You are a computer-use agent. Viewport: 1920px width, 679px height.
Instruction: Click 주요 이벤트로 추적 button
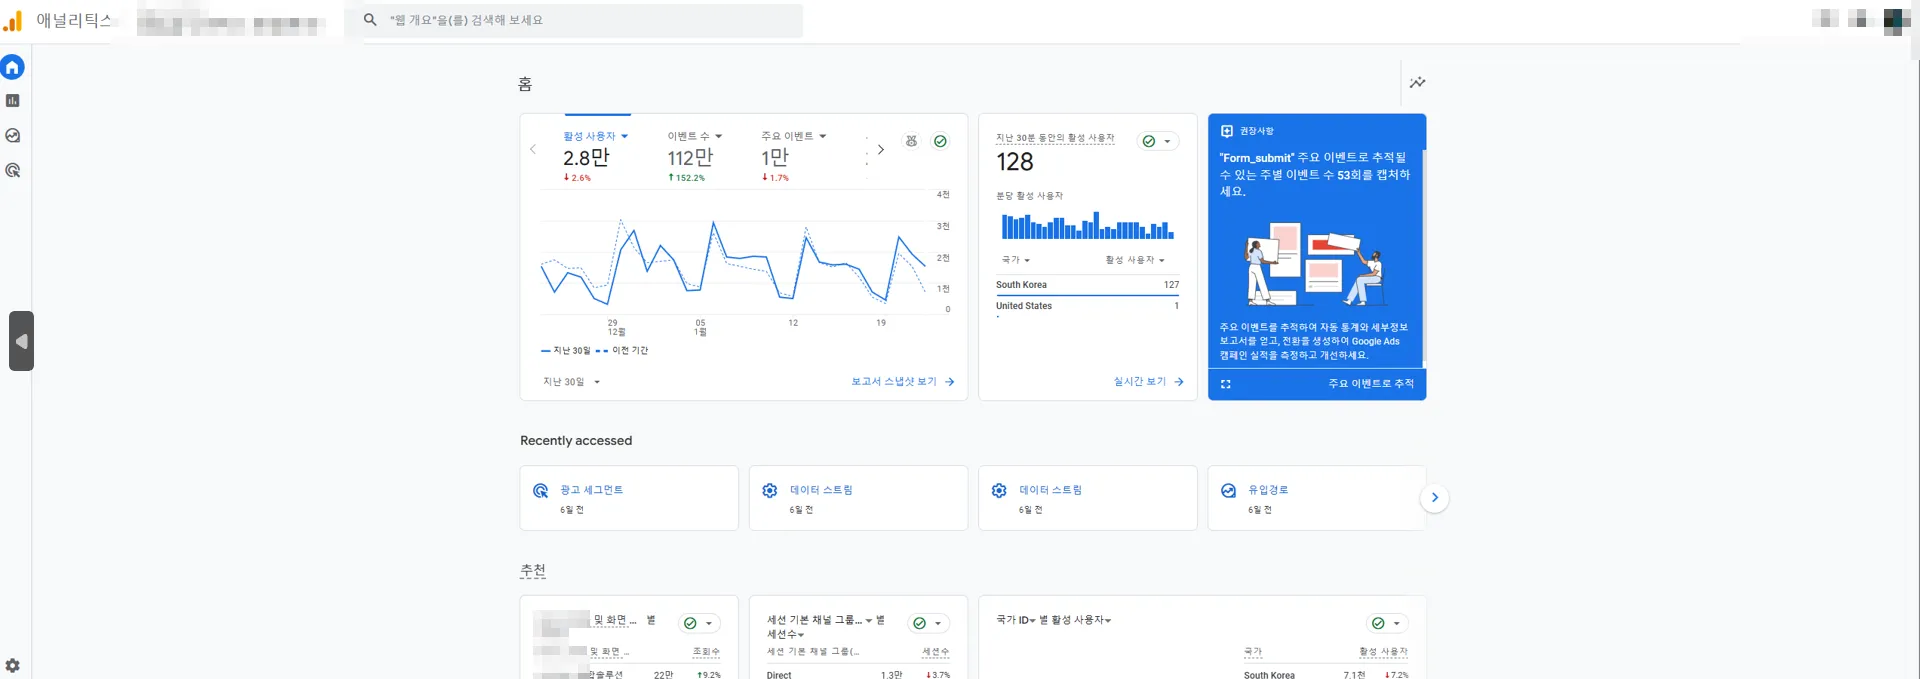coord(1371,384)
